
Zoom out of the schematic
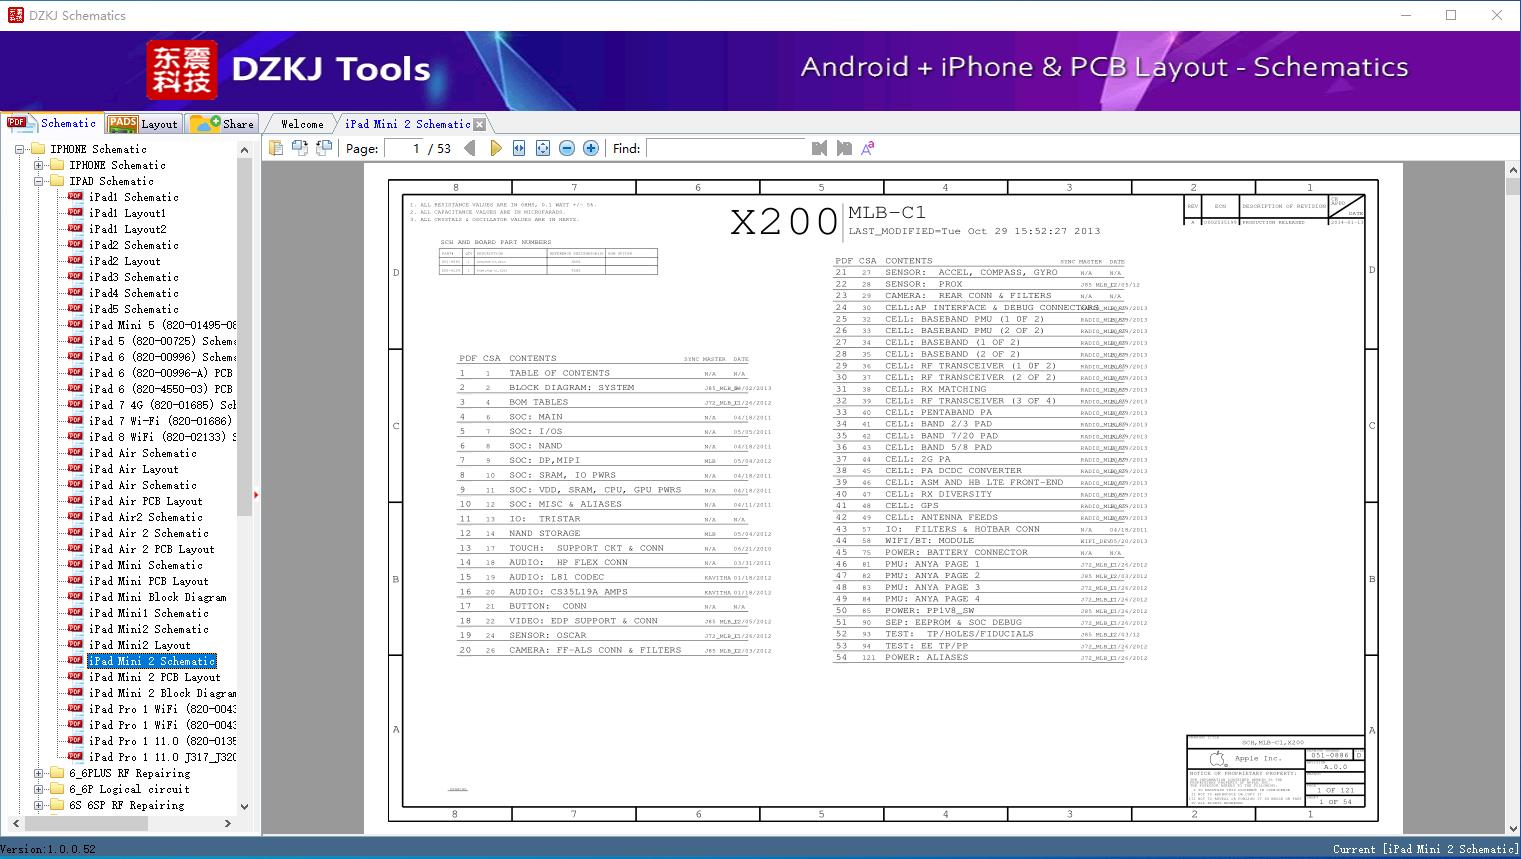[567, 148]
